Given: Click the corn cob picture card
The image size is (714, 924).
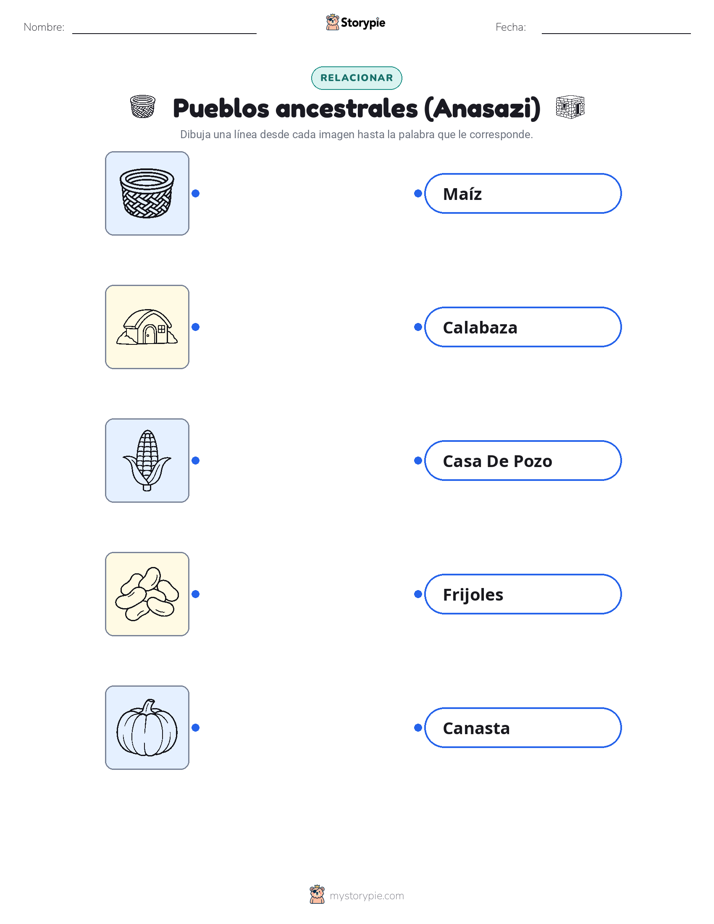Looking at the screenshot, I should point(147,460).
